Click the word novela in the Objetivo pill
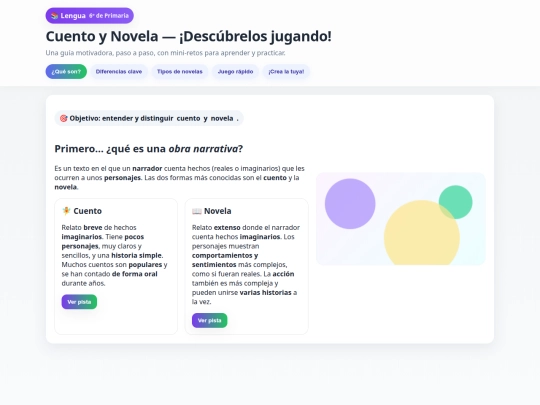The image size is (540, 405). pyautogui.click(x=222, y=118)
